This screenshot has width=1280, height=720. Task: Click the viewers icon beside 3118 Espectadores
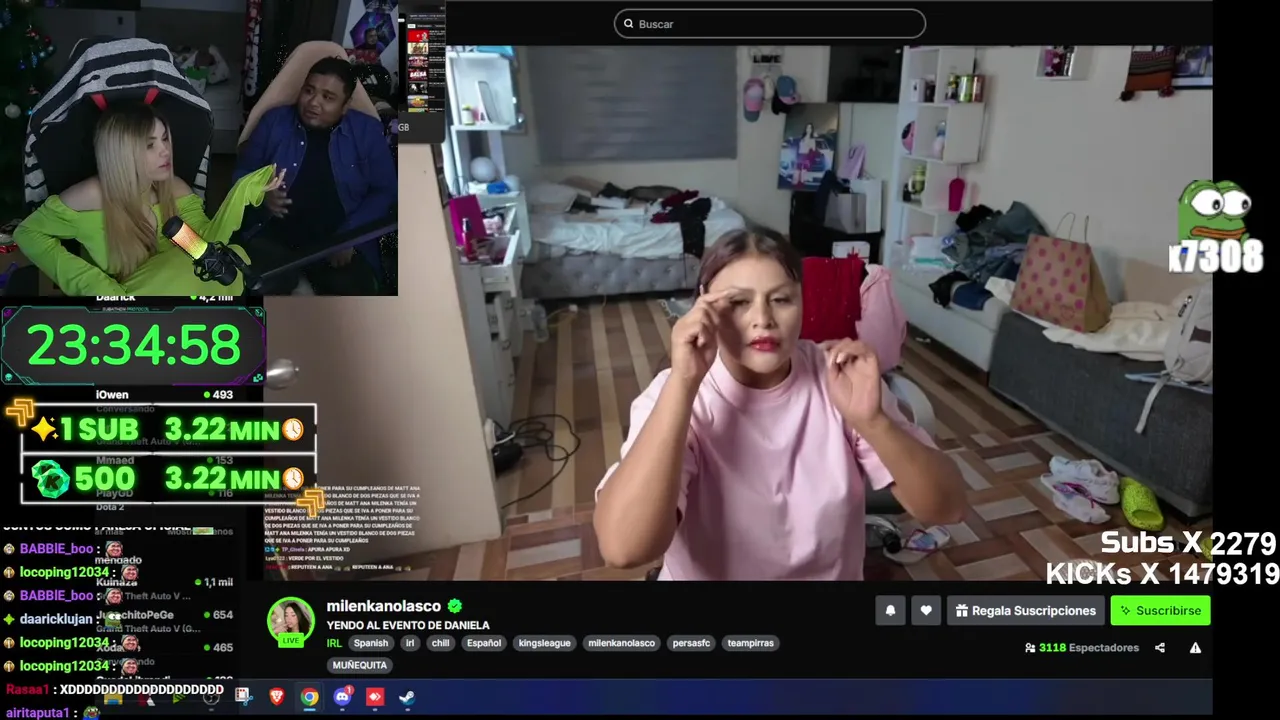pyautogui.click(x=1030, y=648)
